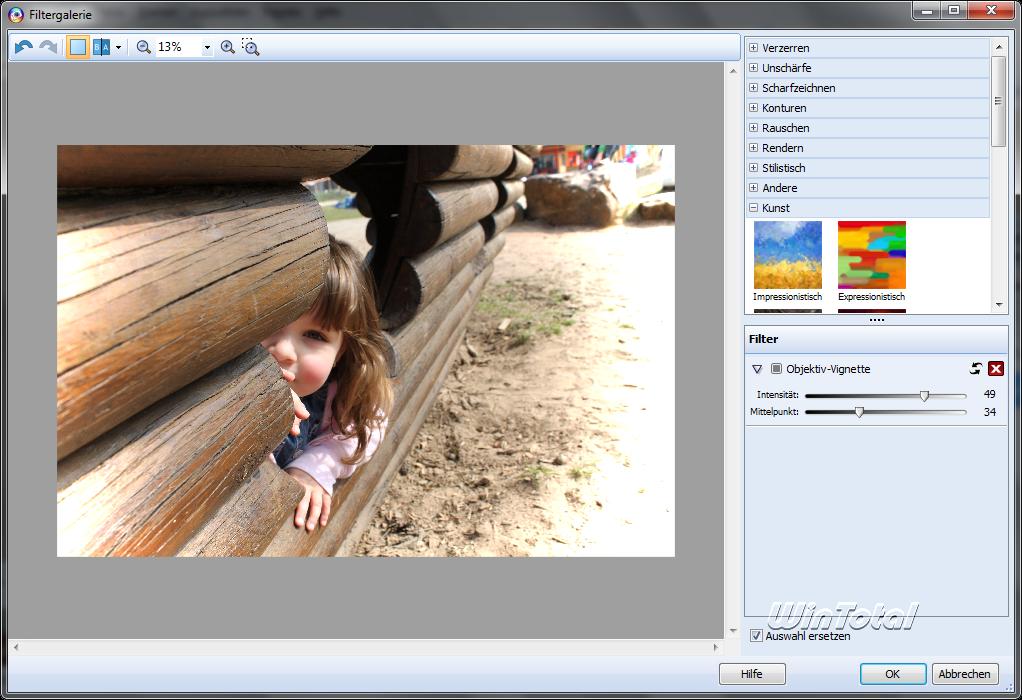1022x700 pixels.
Task: Click the undo arrow icon
Action: 24,47
